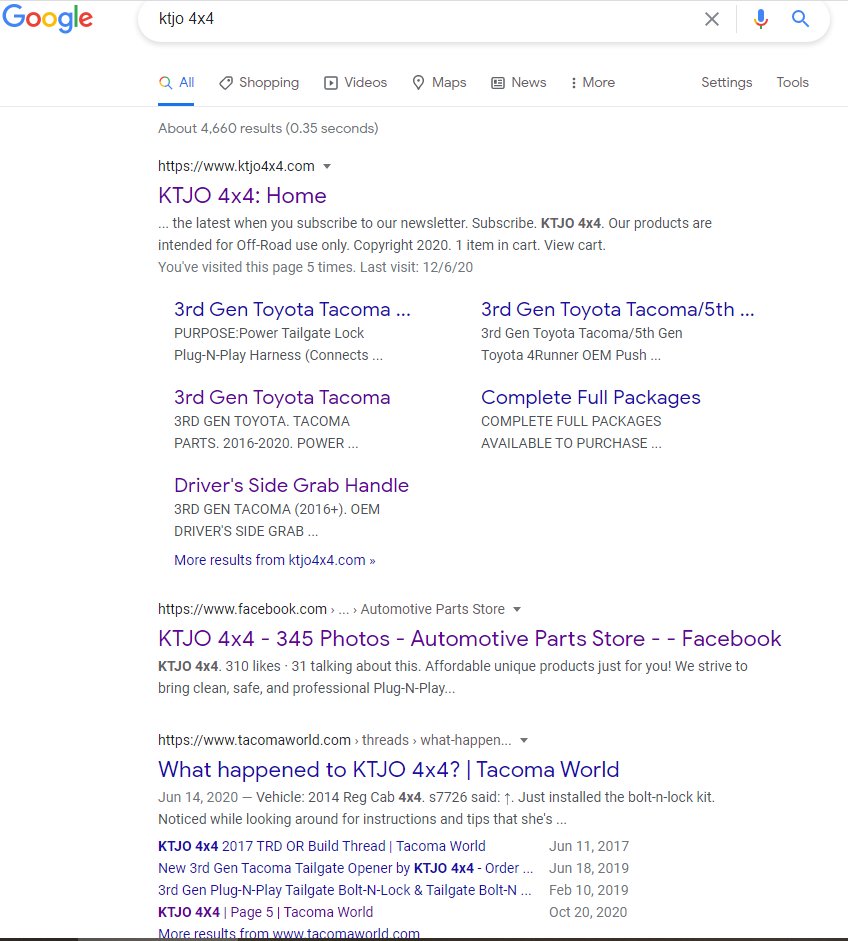
Task: Open '3rd Gen Plug-N-Play Tailgate Bolt-N-Lock' link
Action: tap(345, 890)
